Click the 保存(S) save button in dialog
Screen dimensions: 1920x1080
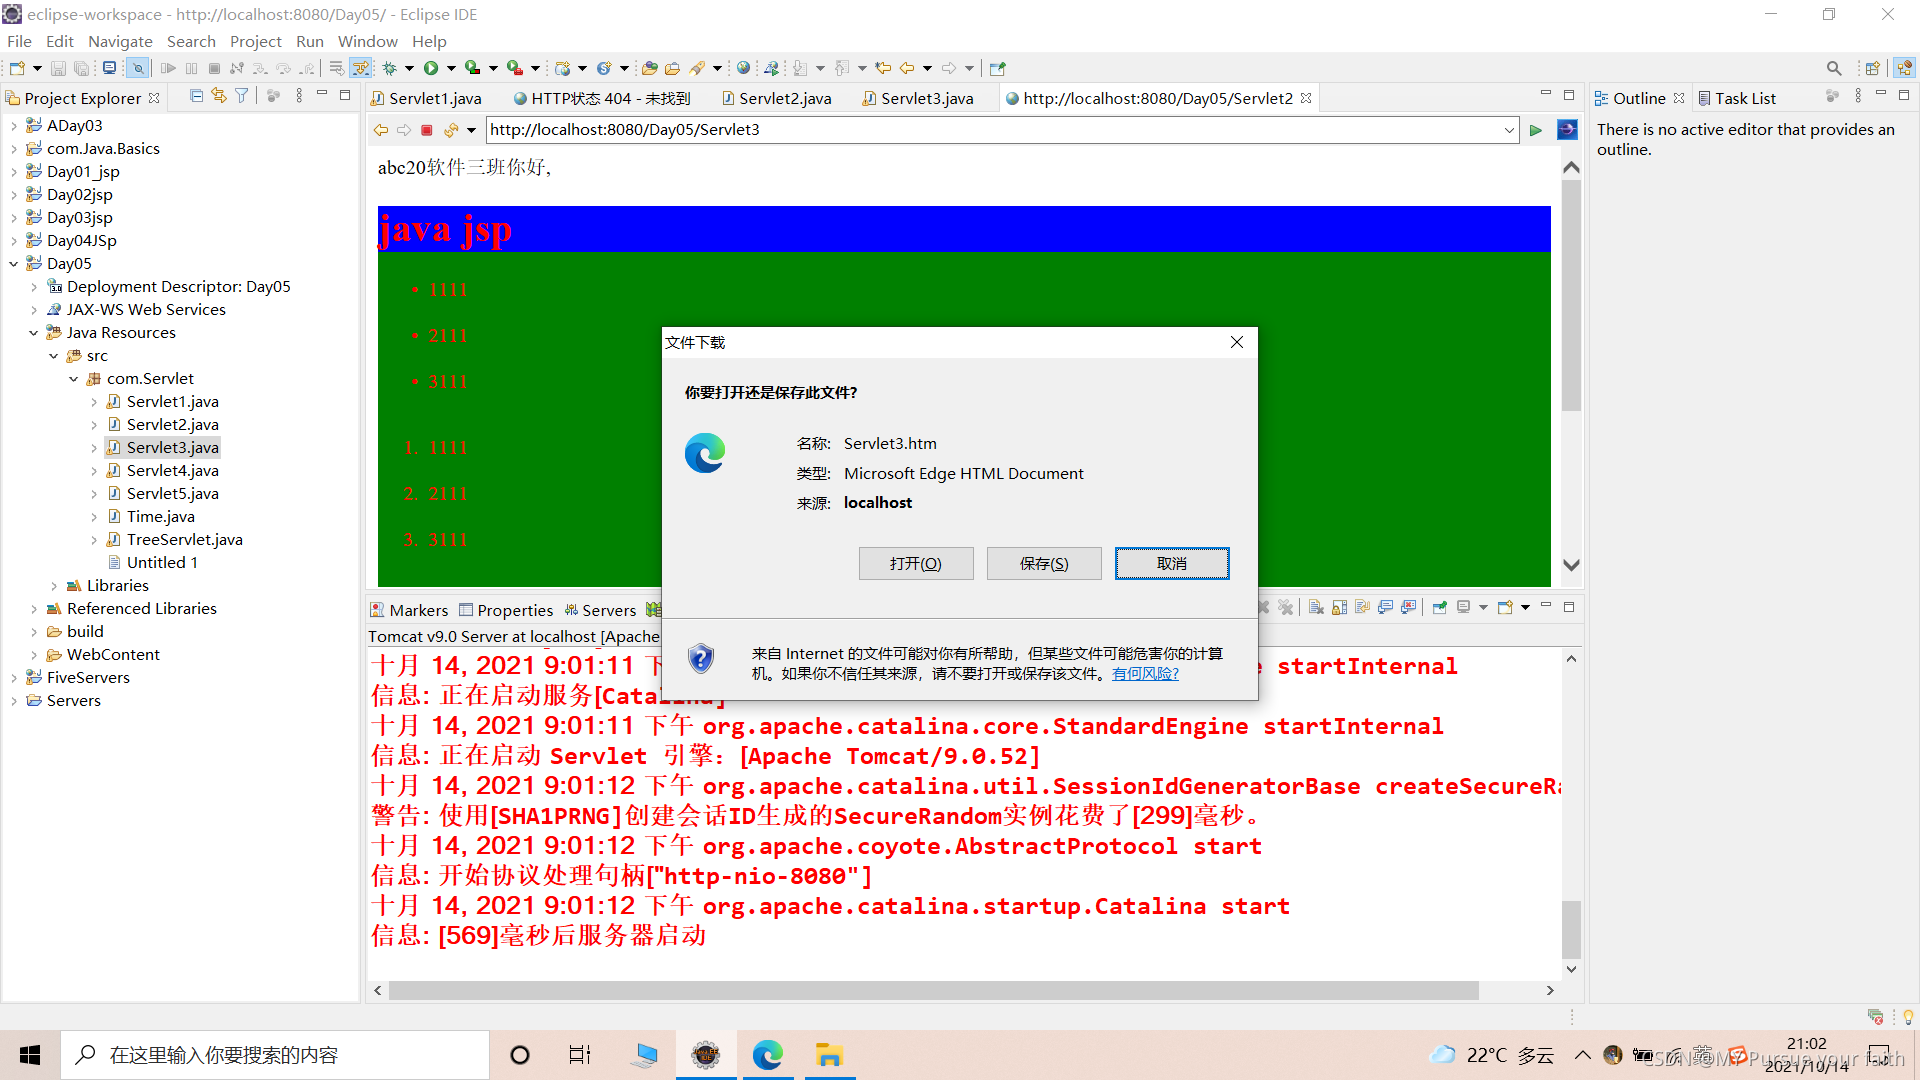[x=1044, y=563]
